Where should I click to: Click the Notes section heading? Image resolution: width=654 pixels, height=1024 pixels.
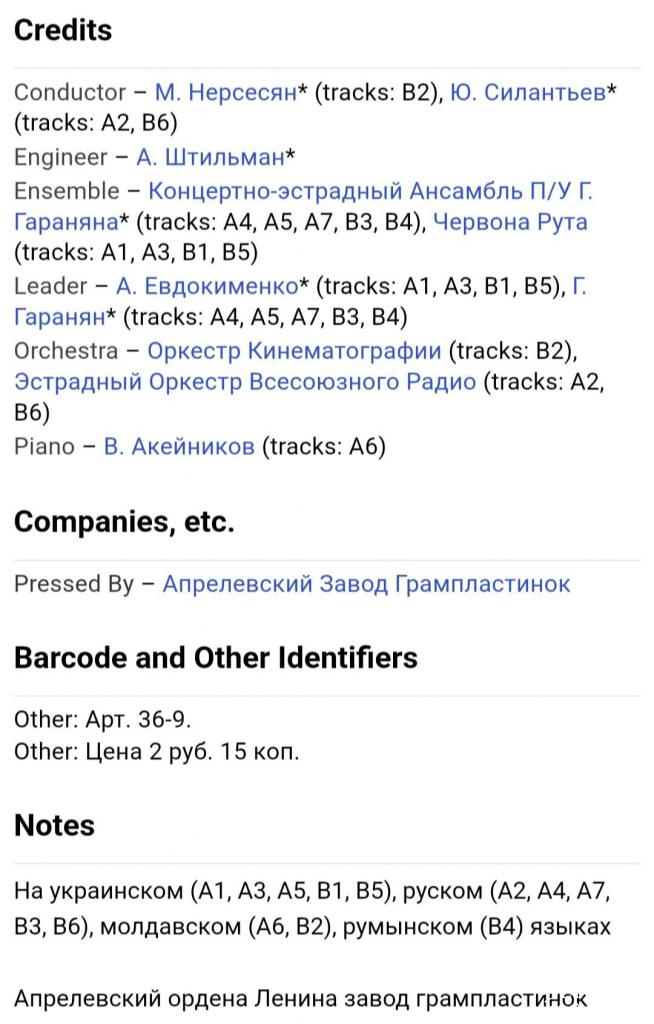tap(54, 826)
